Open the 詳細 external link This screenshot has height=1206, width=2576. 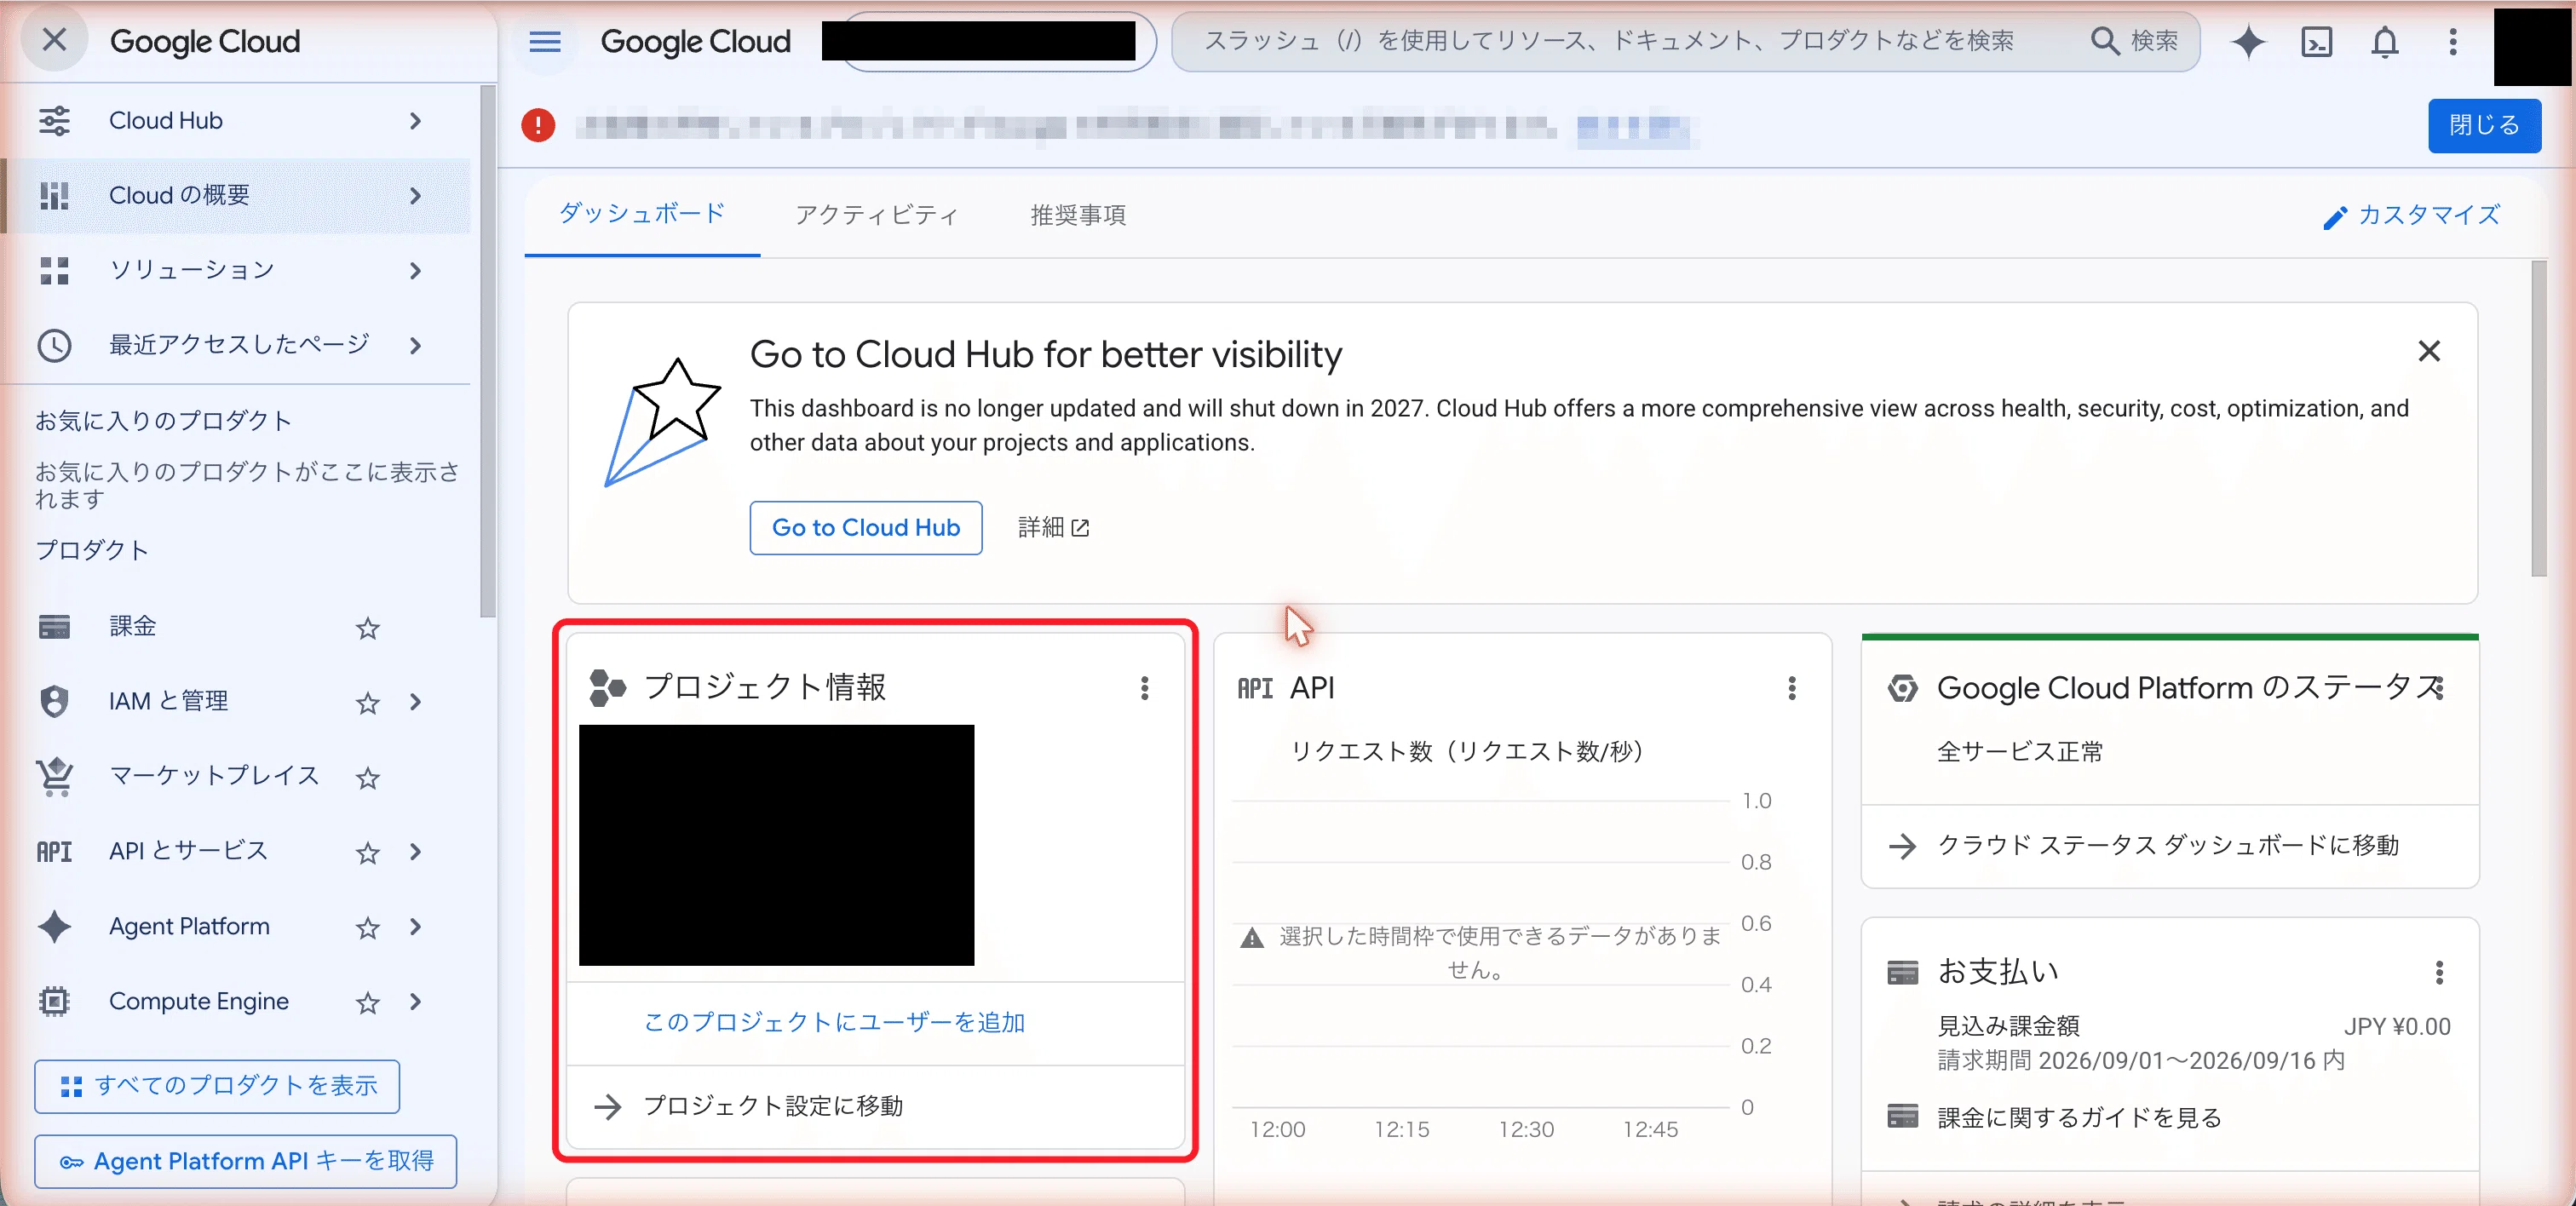click(x=1053, y=527)
